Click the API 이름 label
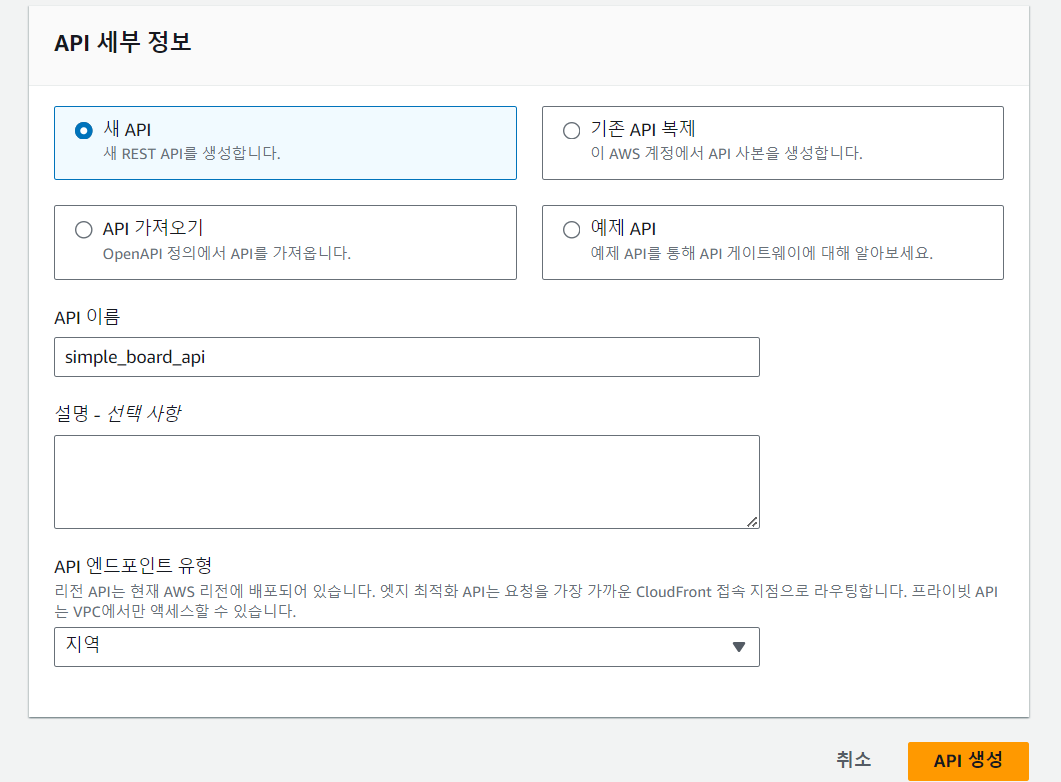 [x=87, y=317]
